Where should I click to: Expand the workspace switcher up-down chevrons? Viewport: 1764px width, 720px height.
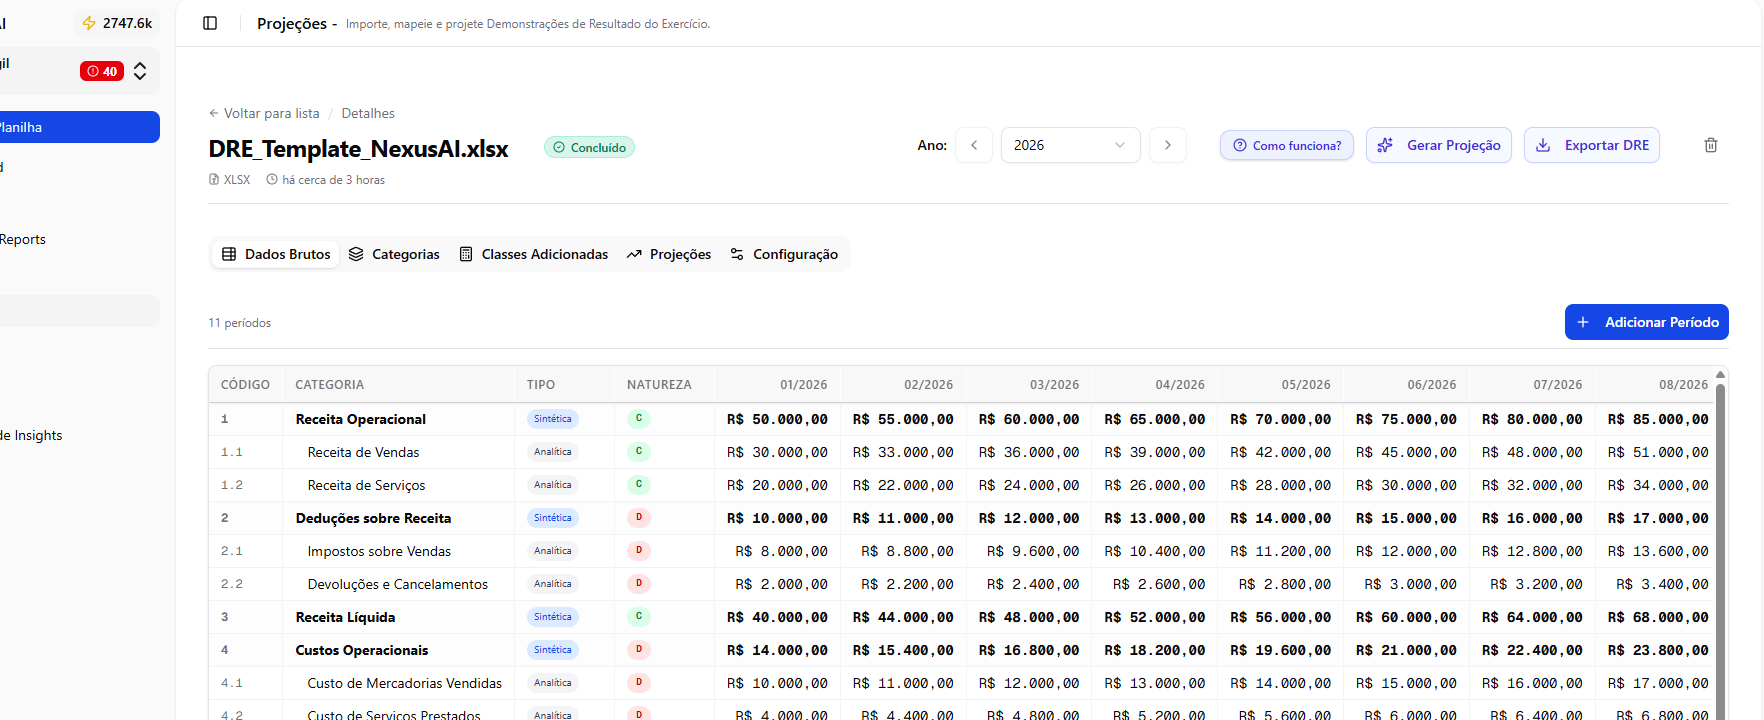140,71
